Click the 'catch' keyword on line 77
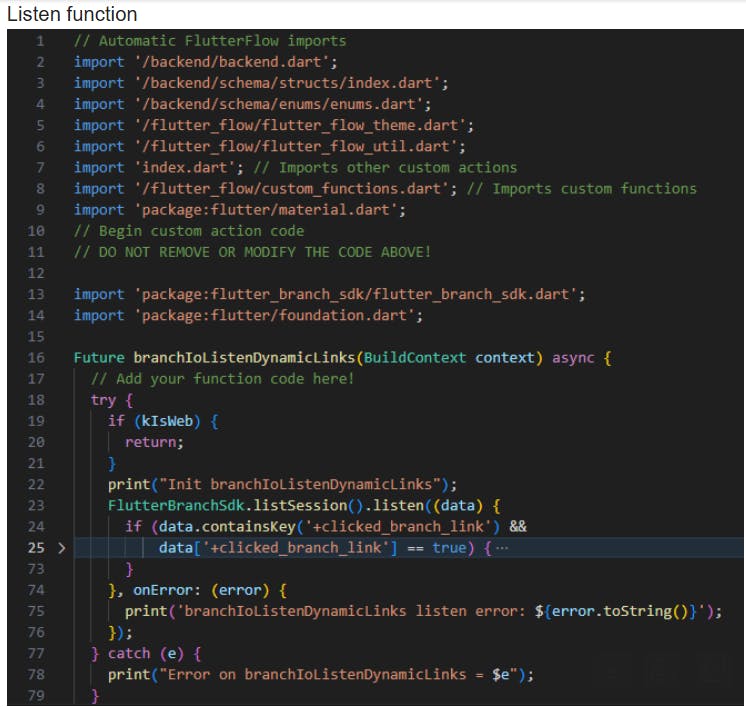 point(128,653)
